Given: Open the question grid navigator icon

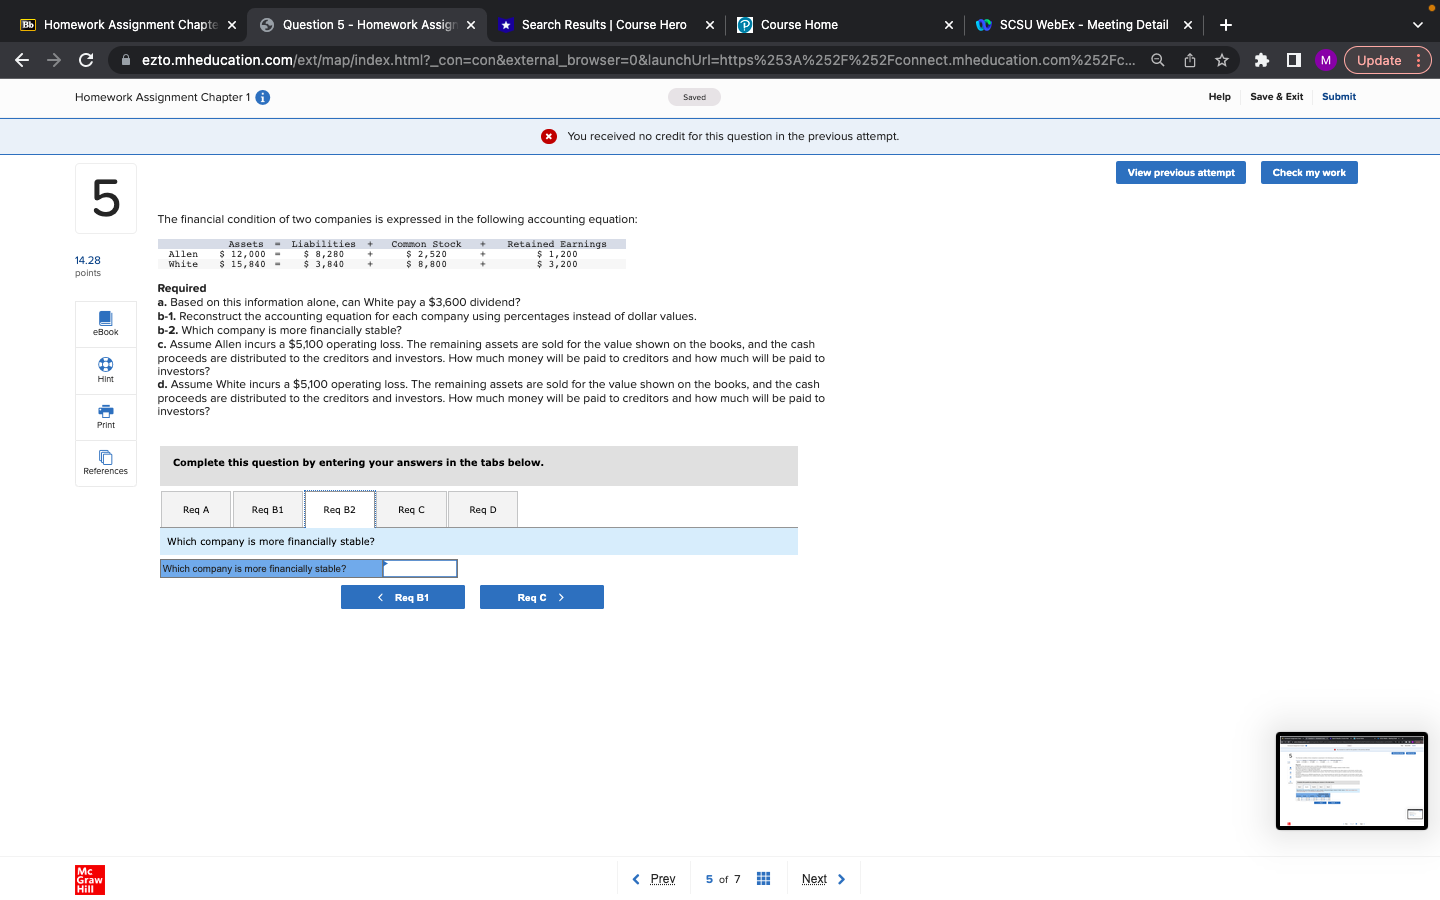Looking at the screenshot, I should click(764, 879).
